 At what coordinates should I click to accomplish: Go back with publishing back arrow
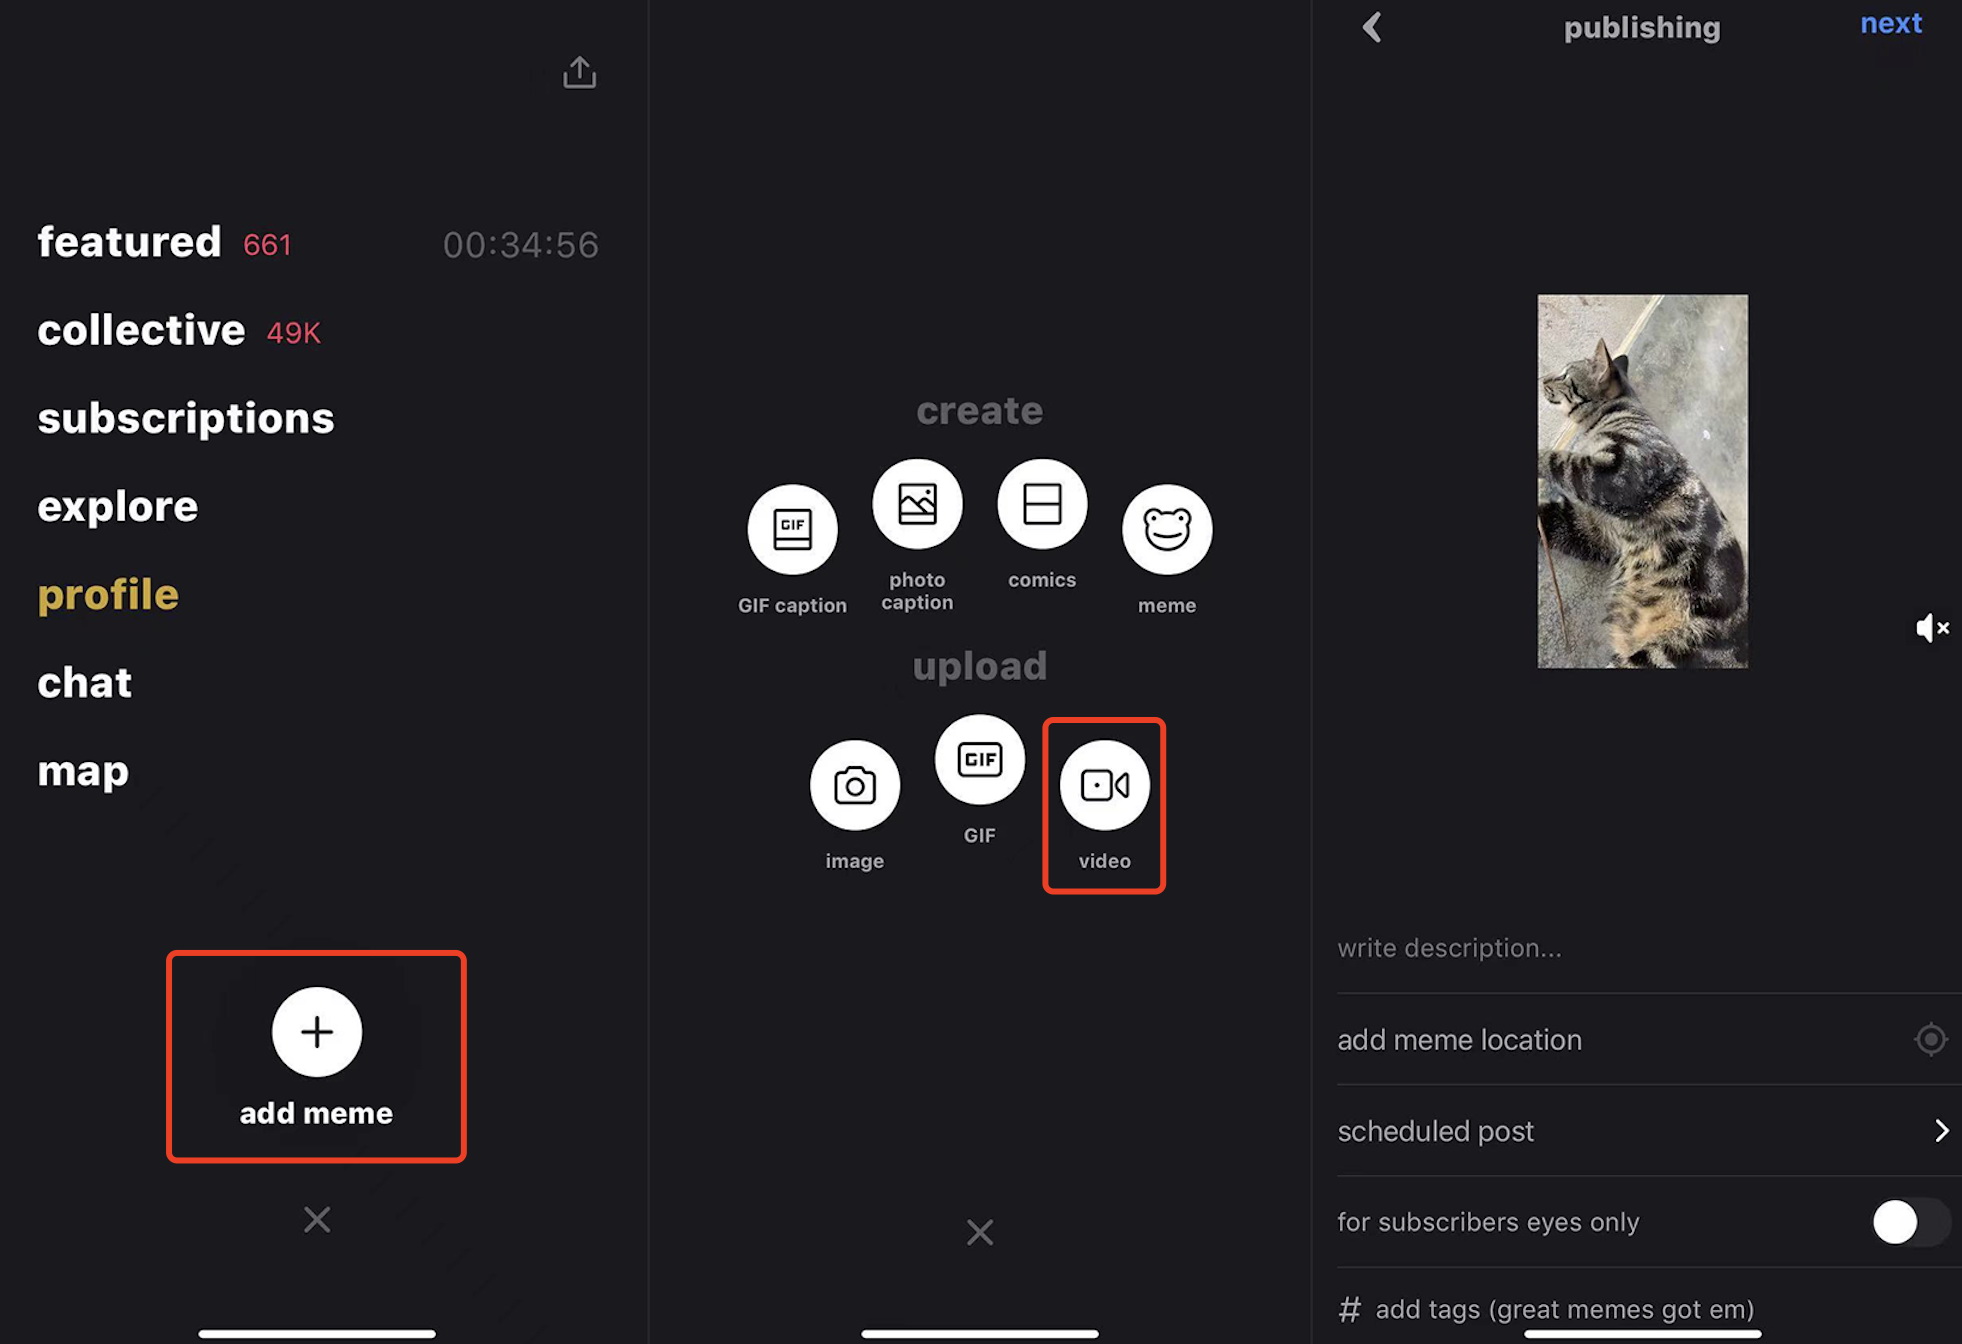(1372, 27)
